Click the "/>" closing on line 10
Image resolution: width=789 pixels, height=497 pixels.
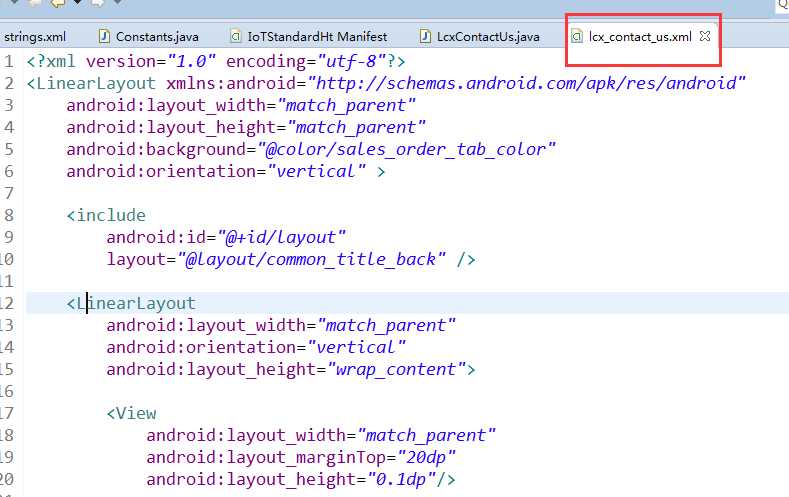tap(466, 260)
